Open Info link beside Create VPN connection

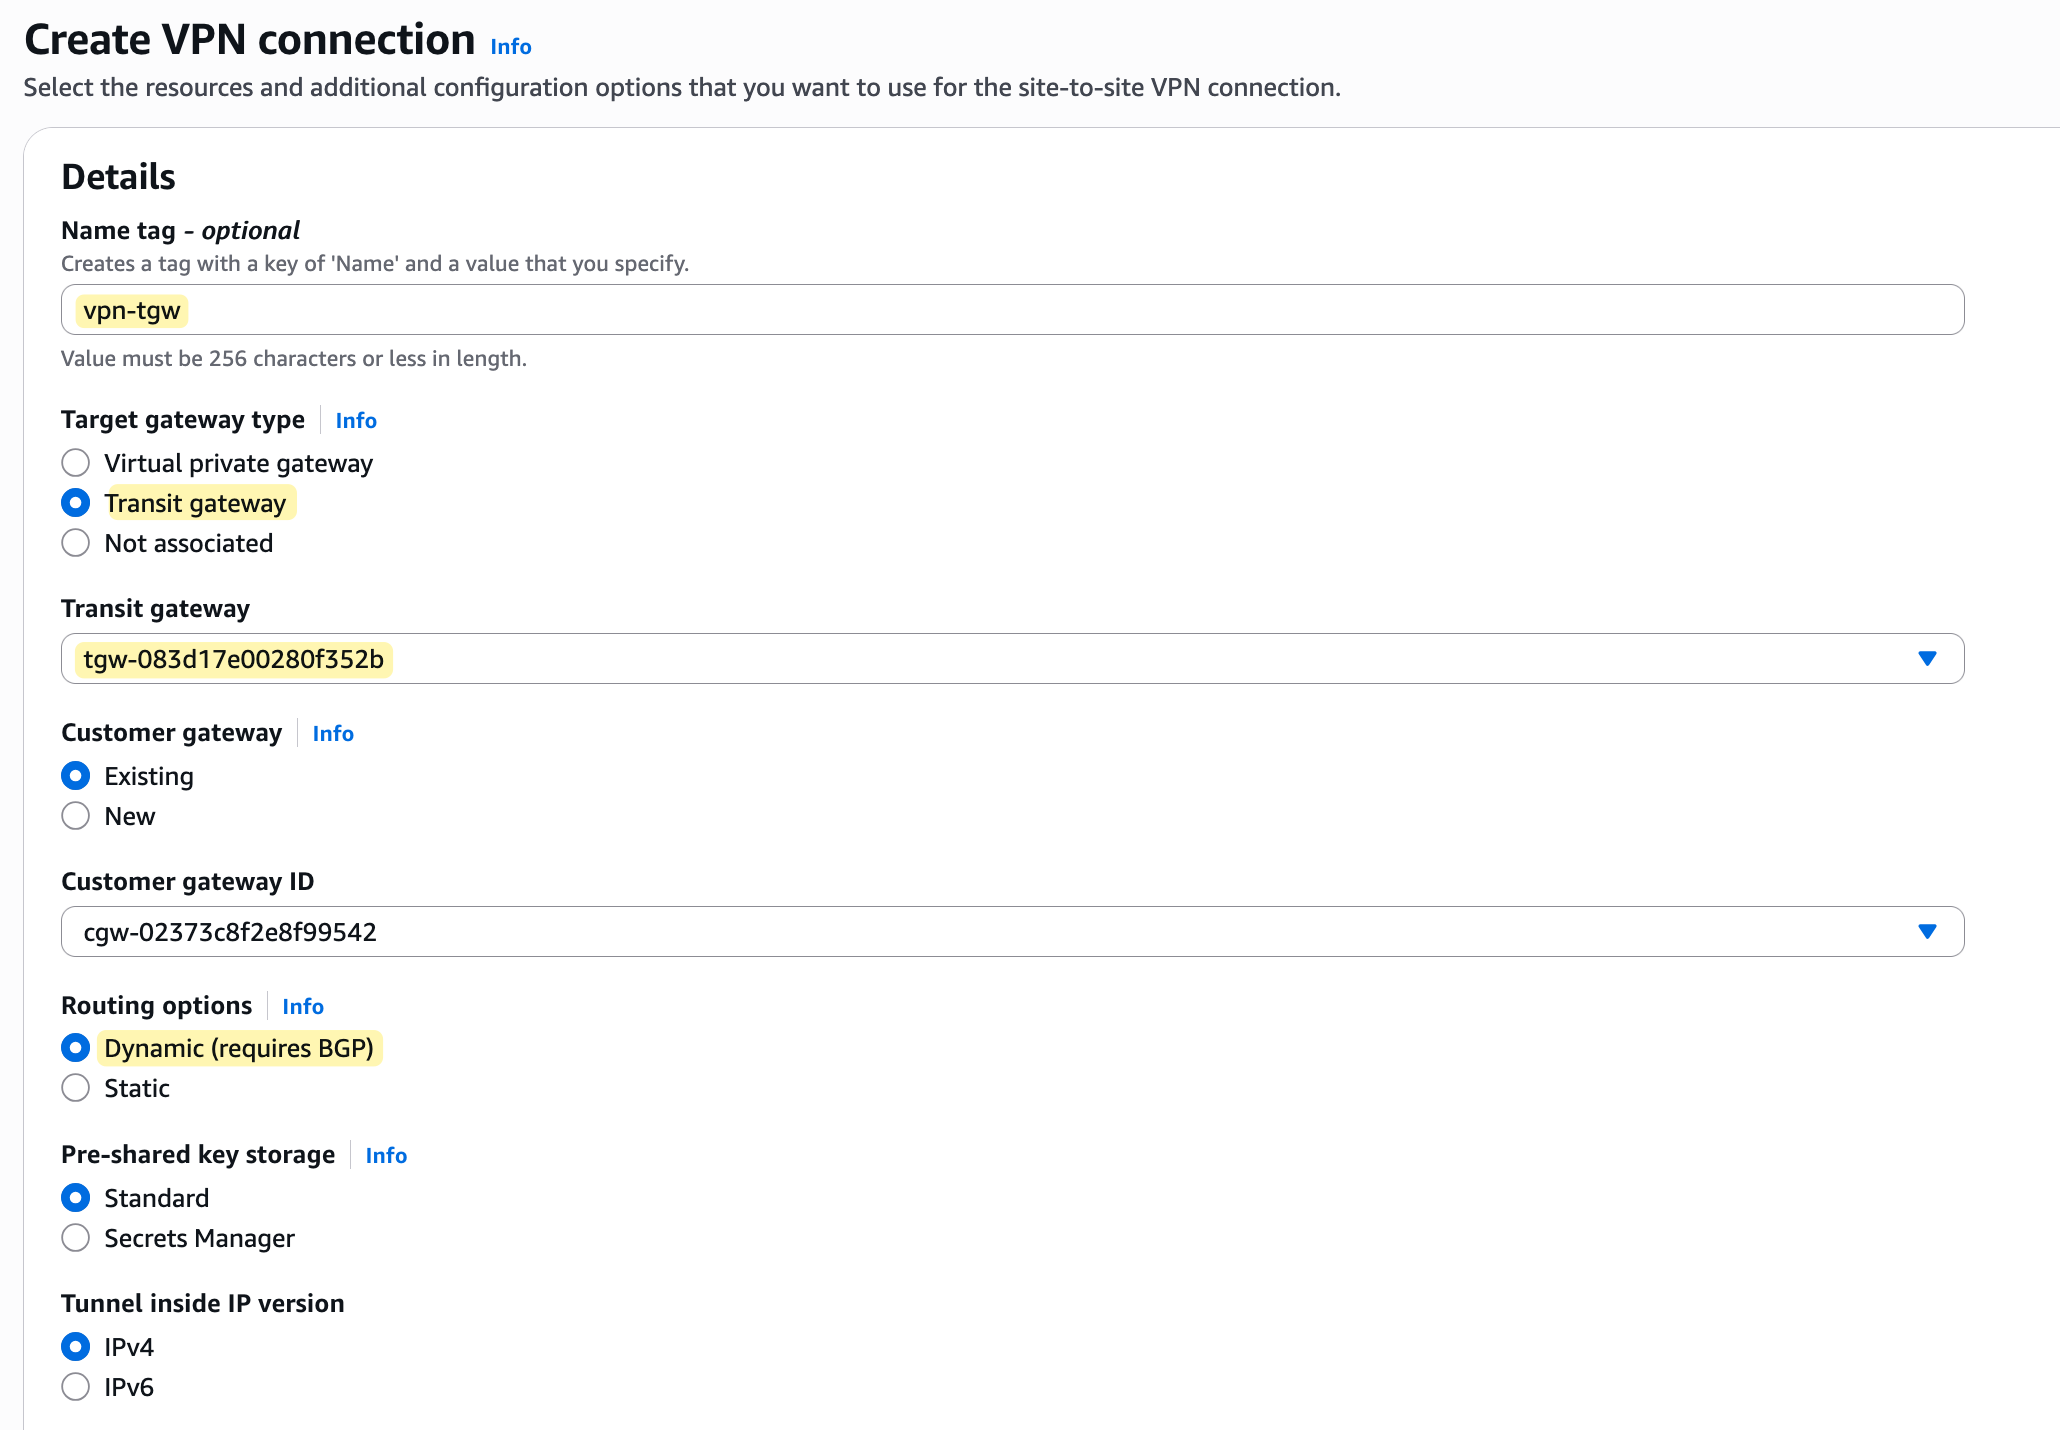(x=510, y=47)
